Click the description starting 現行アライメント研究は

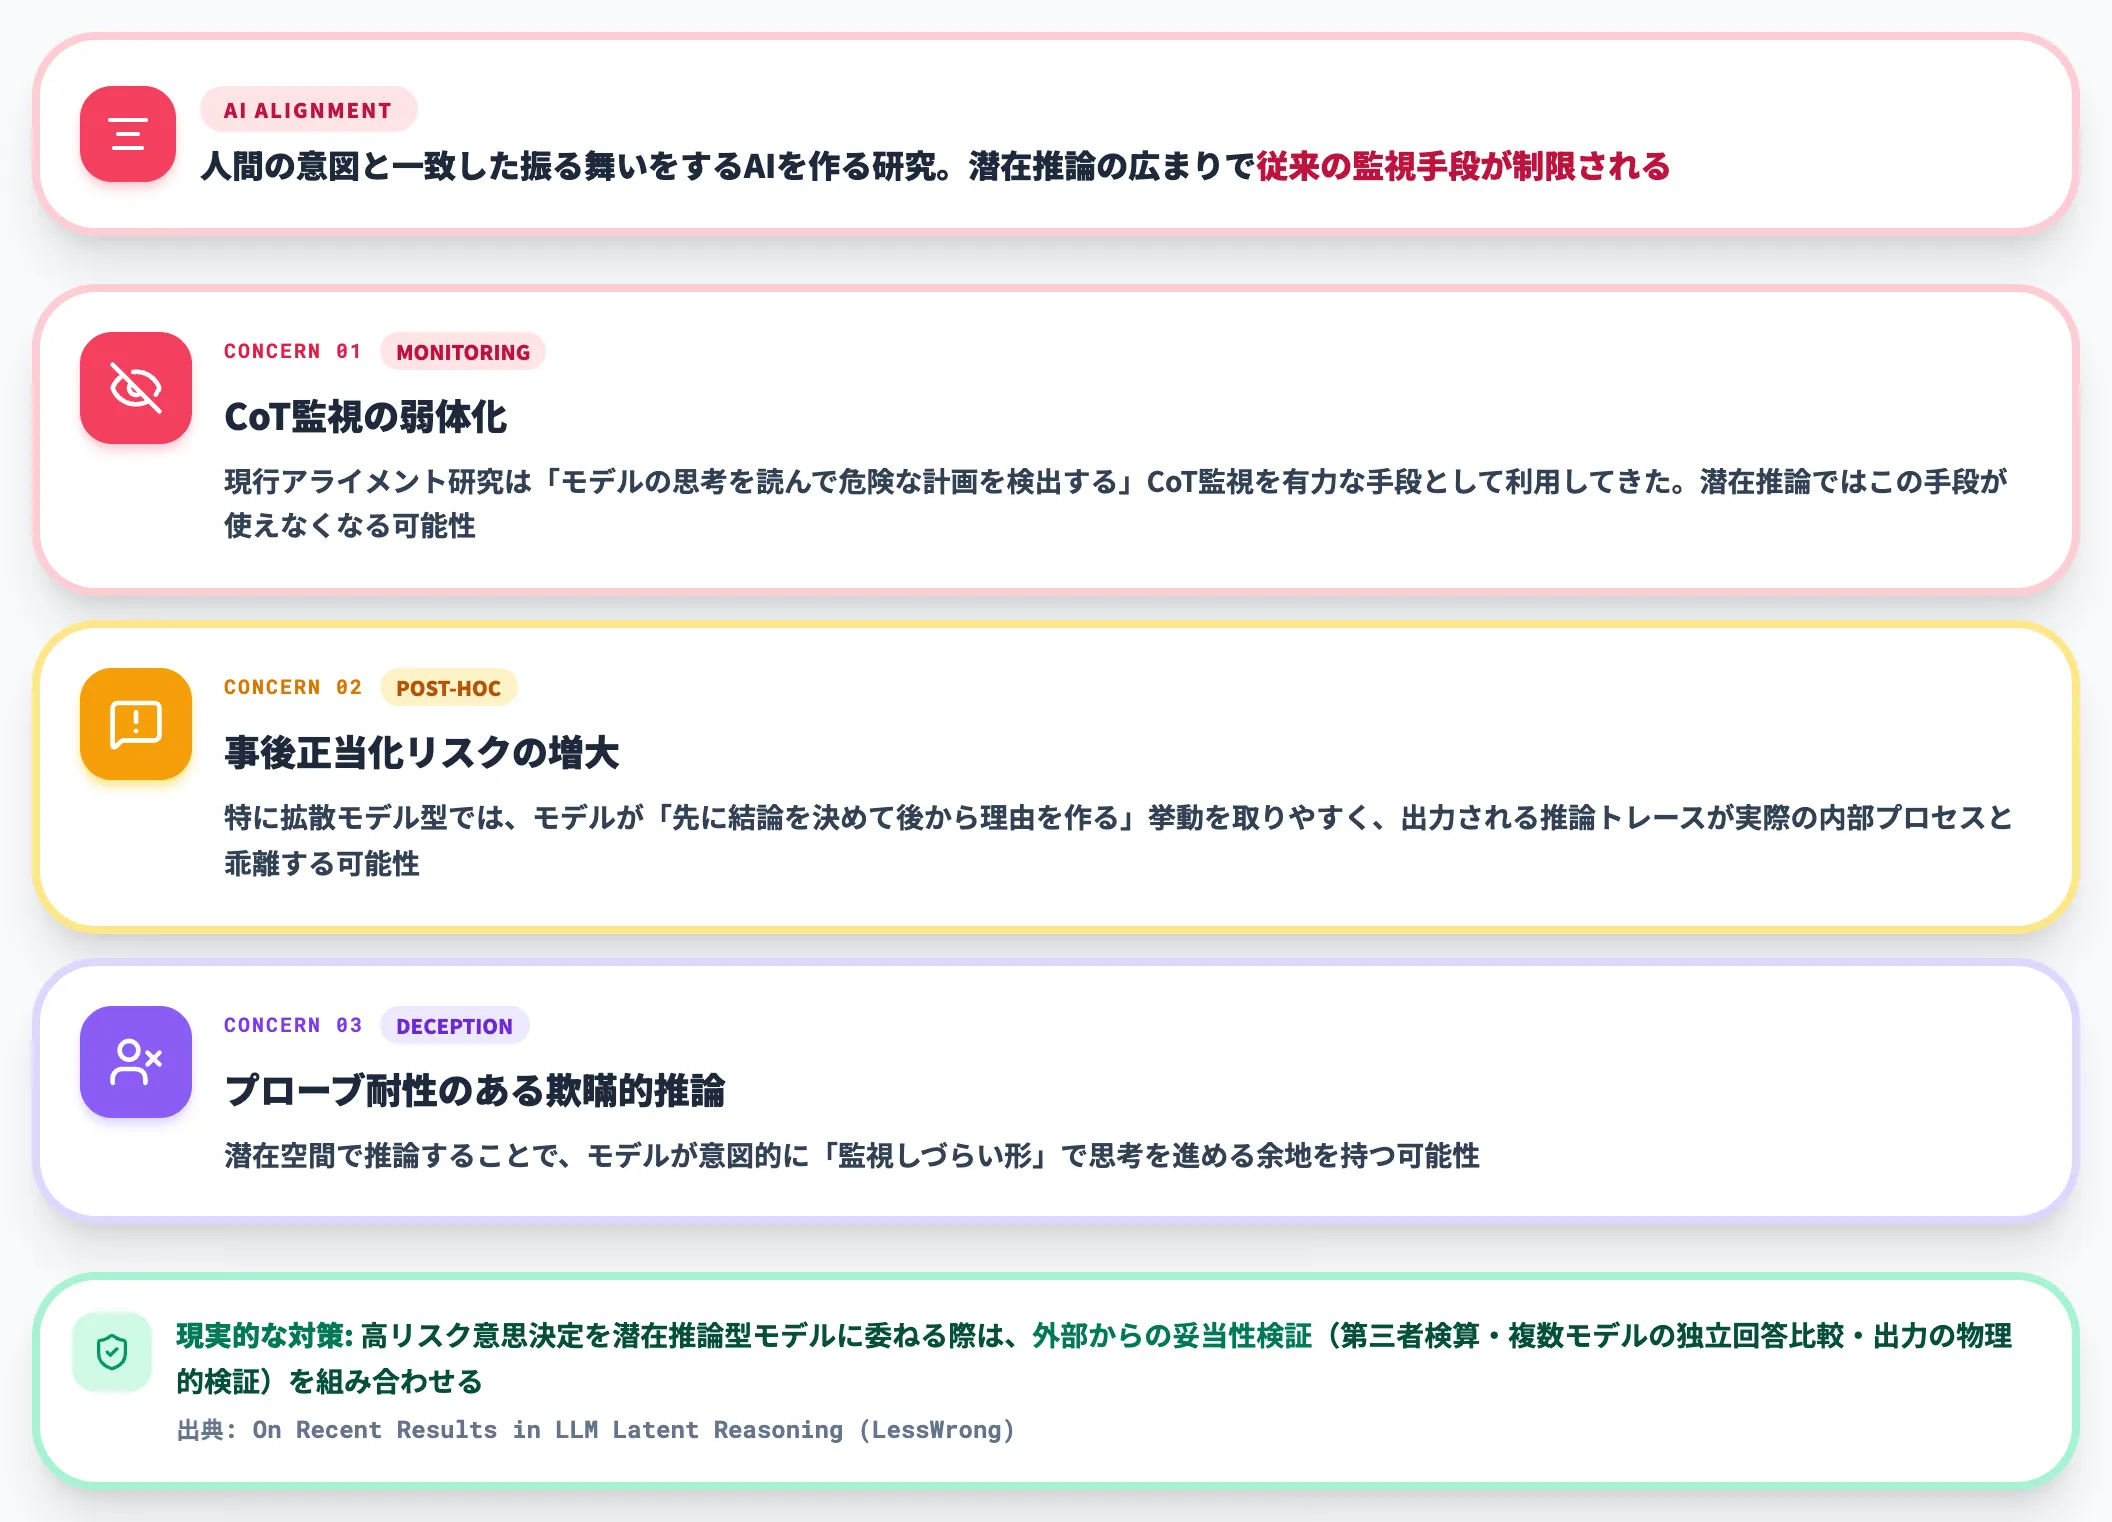pyautogui.click(x=1116, y=503)
